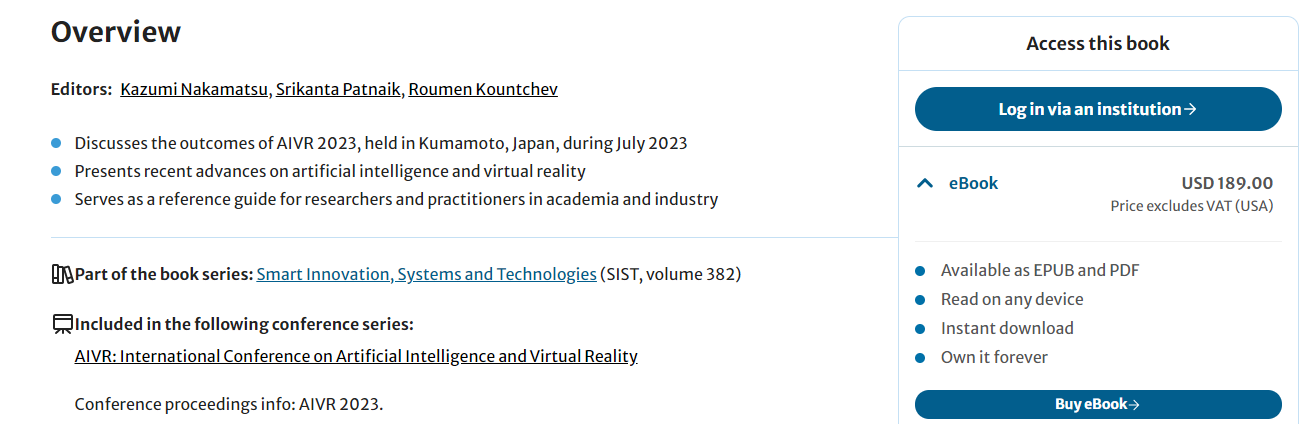
Task: Click the Access this book panel header
Action: (x=1098, y=43)
